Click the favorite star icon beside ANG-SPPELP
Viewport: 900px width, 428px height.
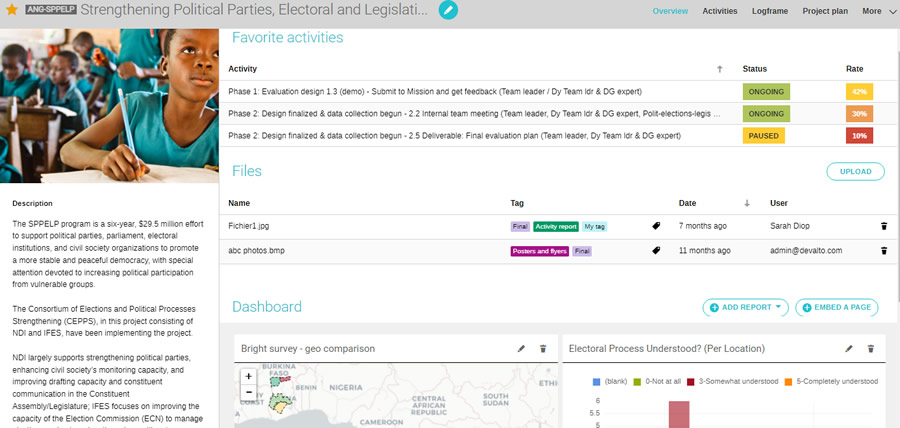(11, 10)
